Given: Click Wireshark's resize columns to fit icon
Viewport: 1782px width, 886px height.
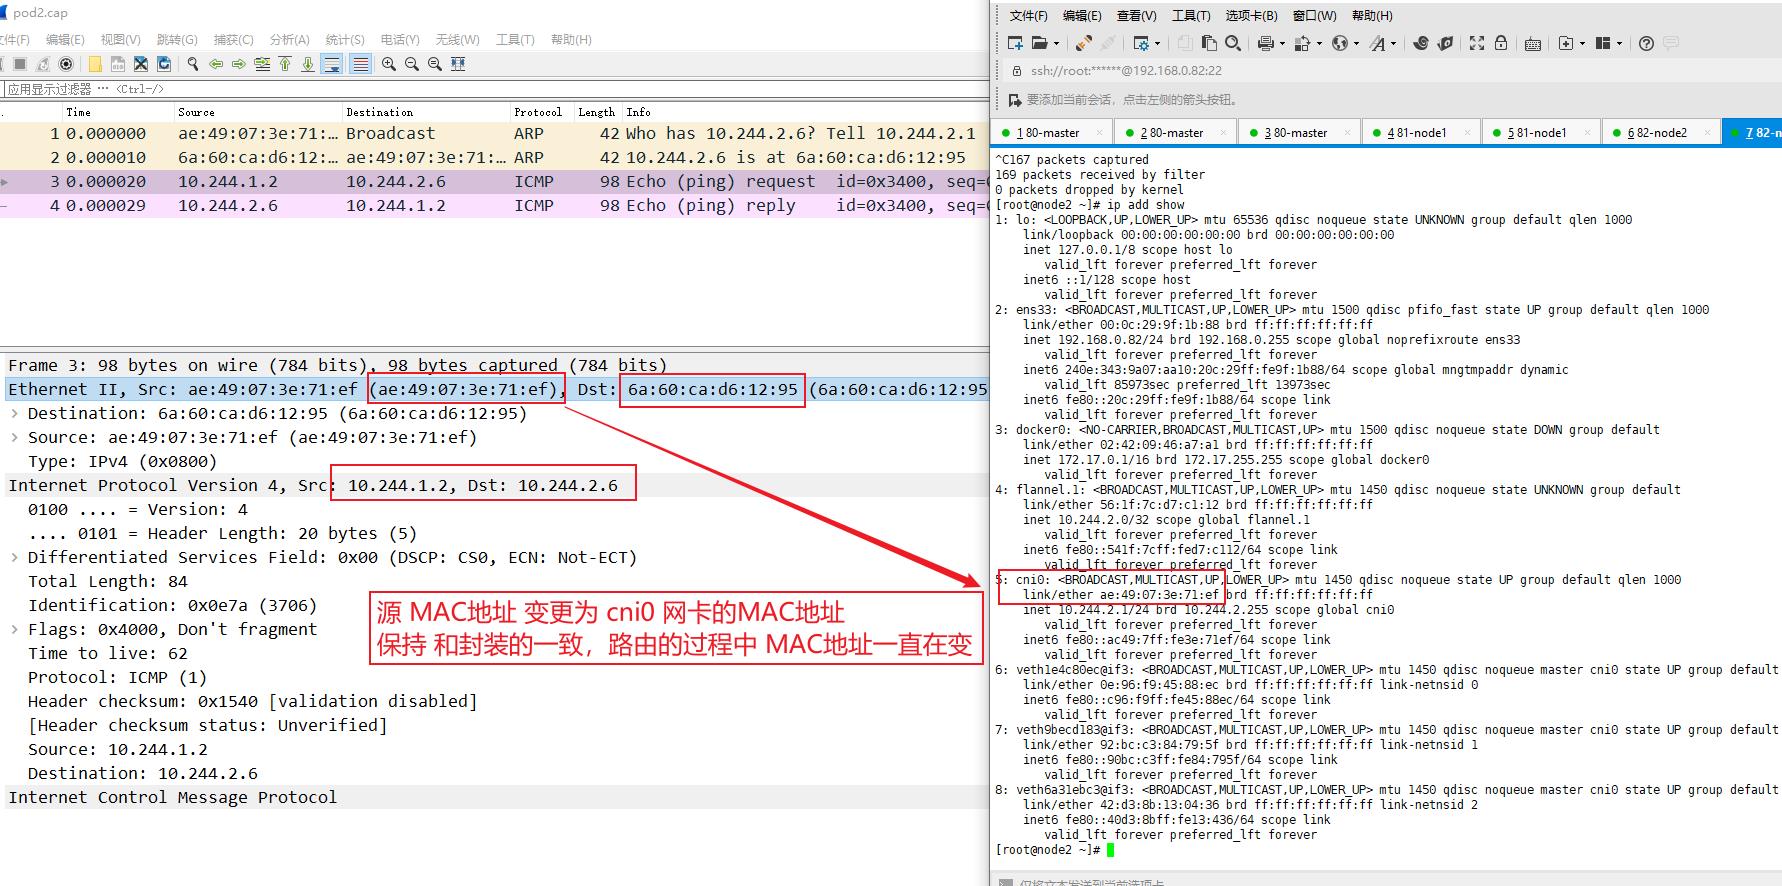Looking at the screenshot, I should click(x=458, y=64).
